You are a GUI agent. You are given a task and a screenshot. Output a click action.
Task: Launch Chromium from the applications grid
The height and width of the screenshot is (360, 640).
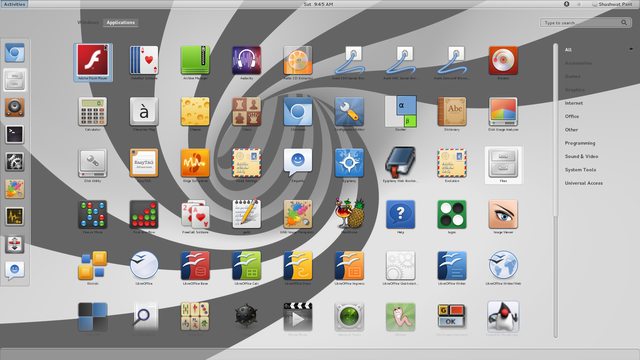tap(298, 111)
